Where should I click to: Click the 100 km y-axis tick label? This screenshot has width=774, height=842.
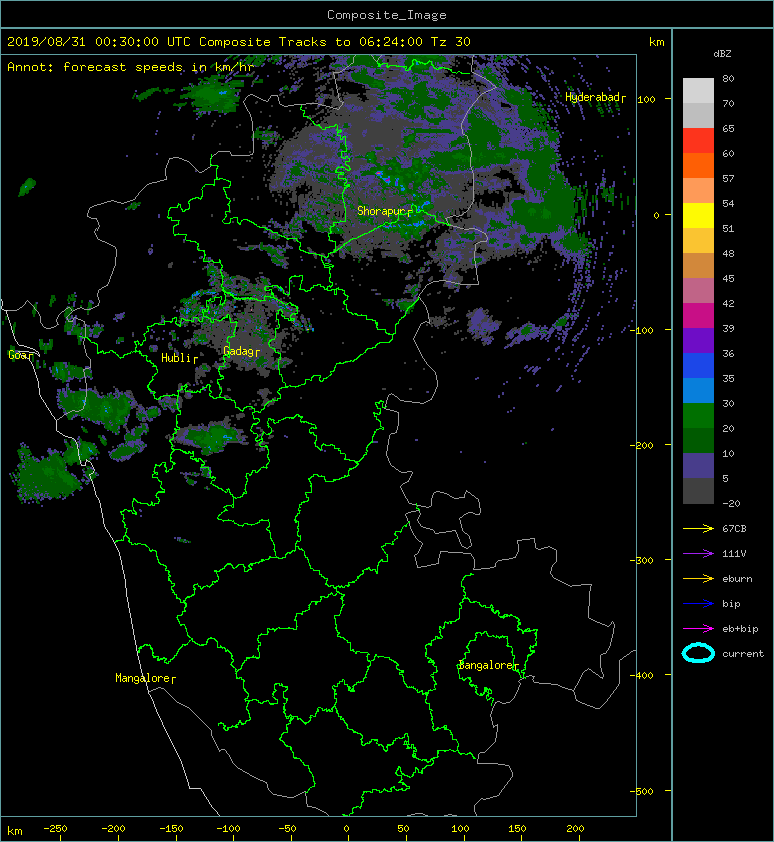[x=647, y=99]
